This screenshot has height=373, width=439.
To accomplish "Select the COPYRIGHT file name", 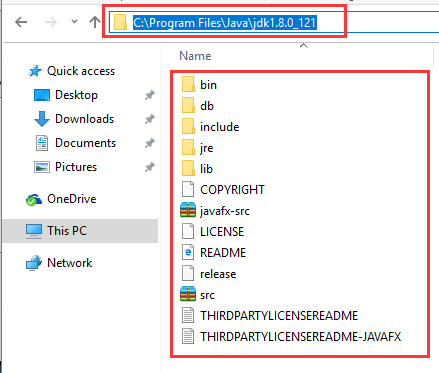I will pyautogui.click(x=232, y=190).
